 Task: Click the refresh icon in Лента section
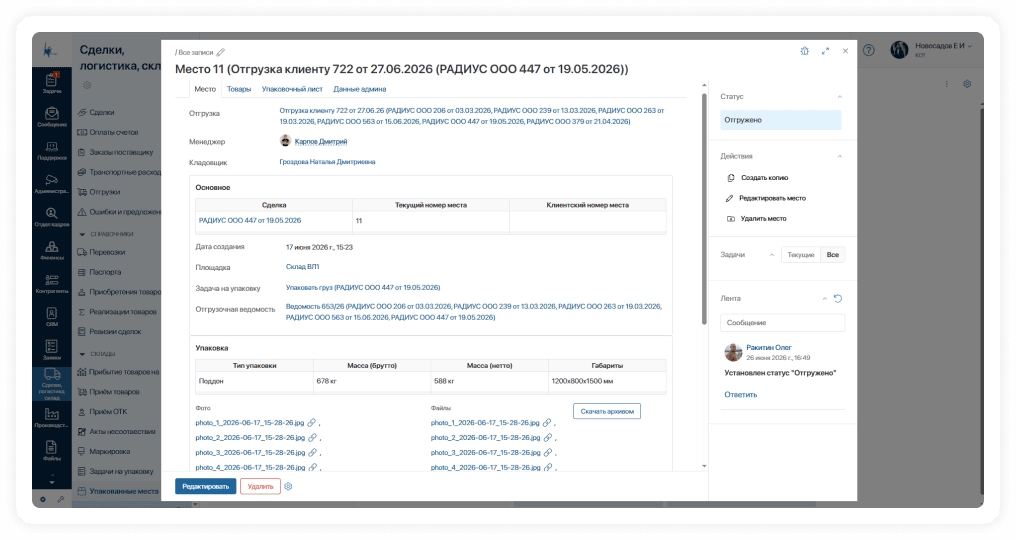pos(838,299)
